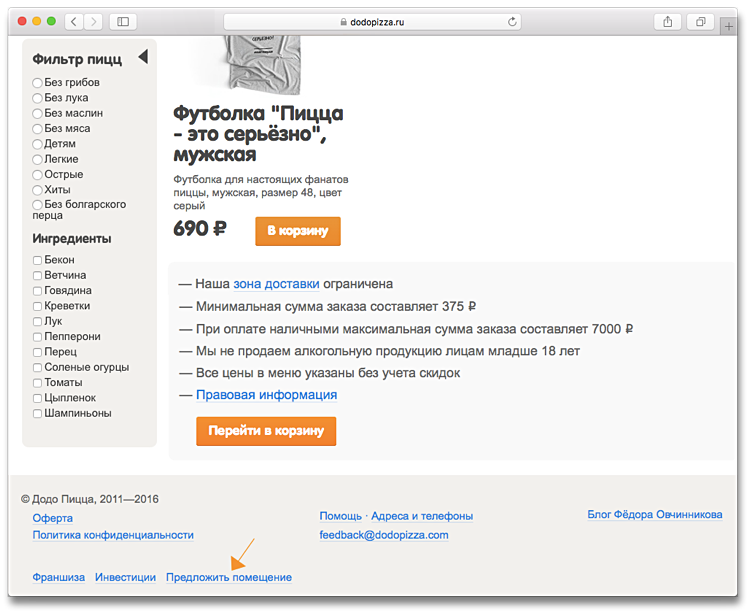Image resolution: width=750 pixels, height=611 pixels.
Task: Check the Томаты ingredient
Action: pyautogui.click(x=37, y=383)
